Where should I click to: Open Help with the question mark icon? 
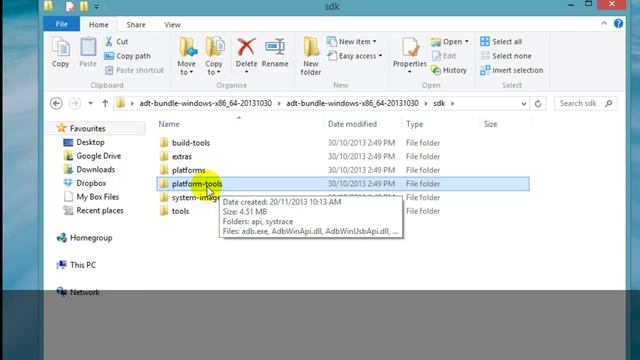[x=618, y=24]
